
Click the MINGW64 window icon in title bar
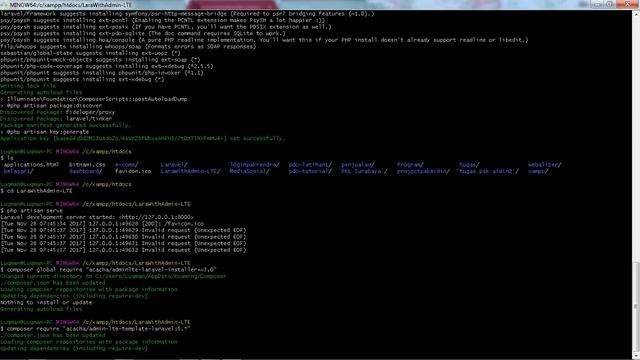pyautogui.click(x=4, y=4)
